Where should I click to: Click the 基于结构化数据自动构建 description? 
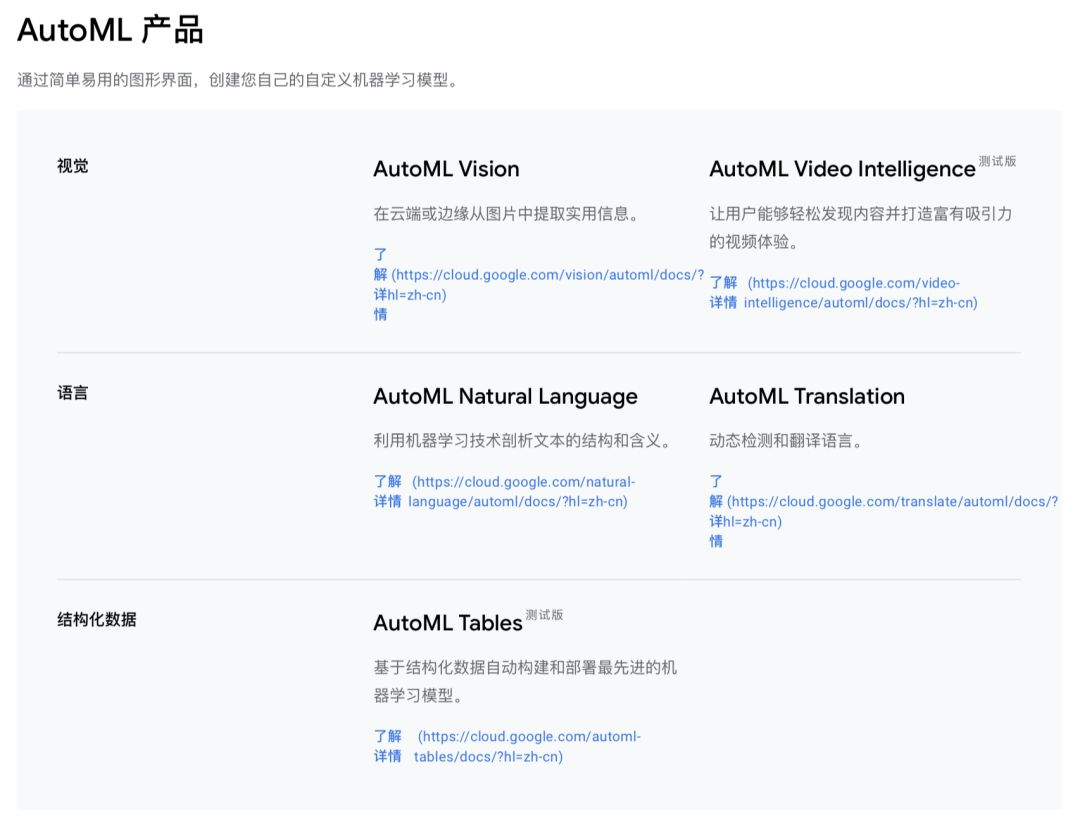click(526, 681)
